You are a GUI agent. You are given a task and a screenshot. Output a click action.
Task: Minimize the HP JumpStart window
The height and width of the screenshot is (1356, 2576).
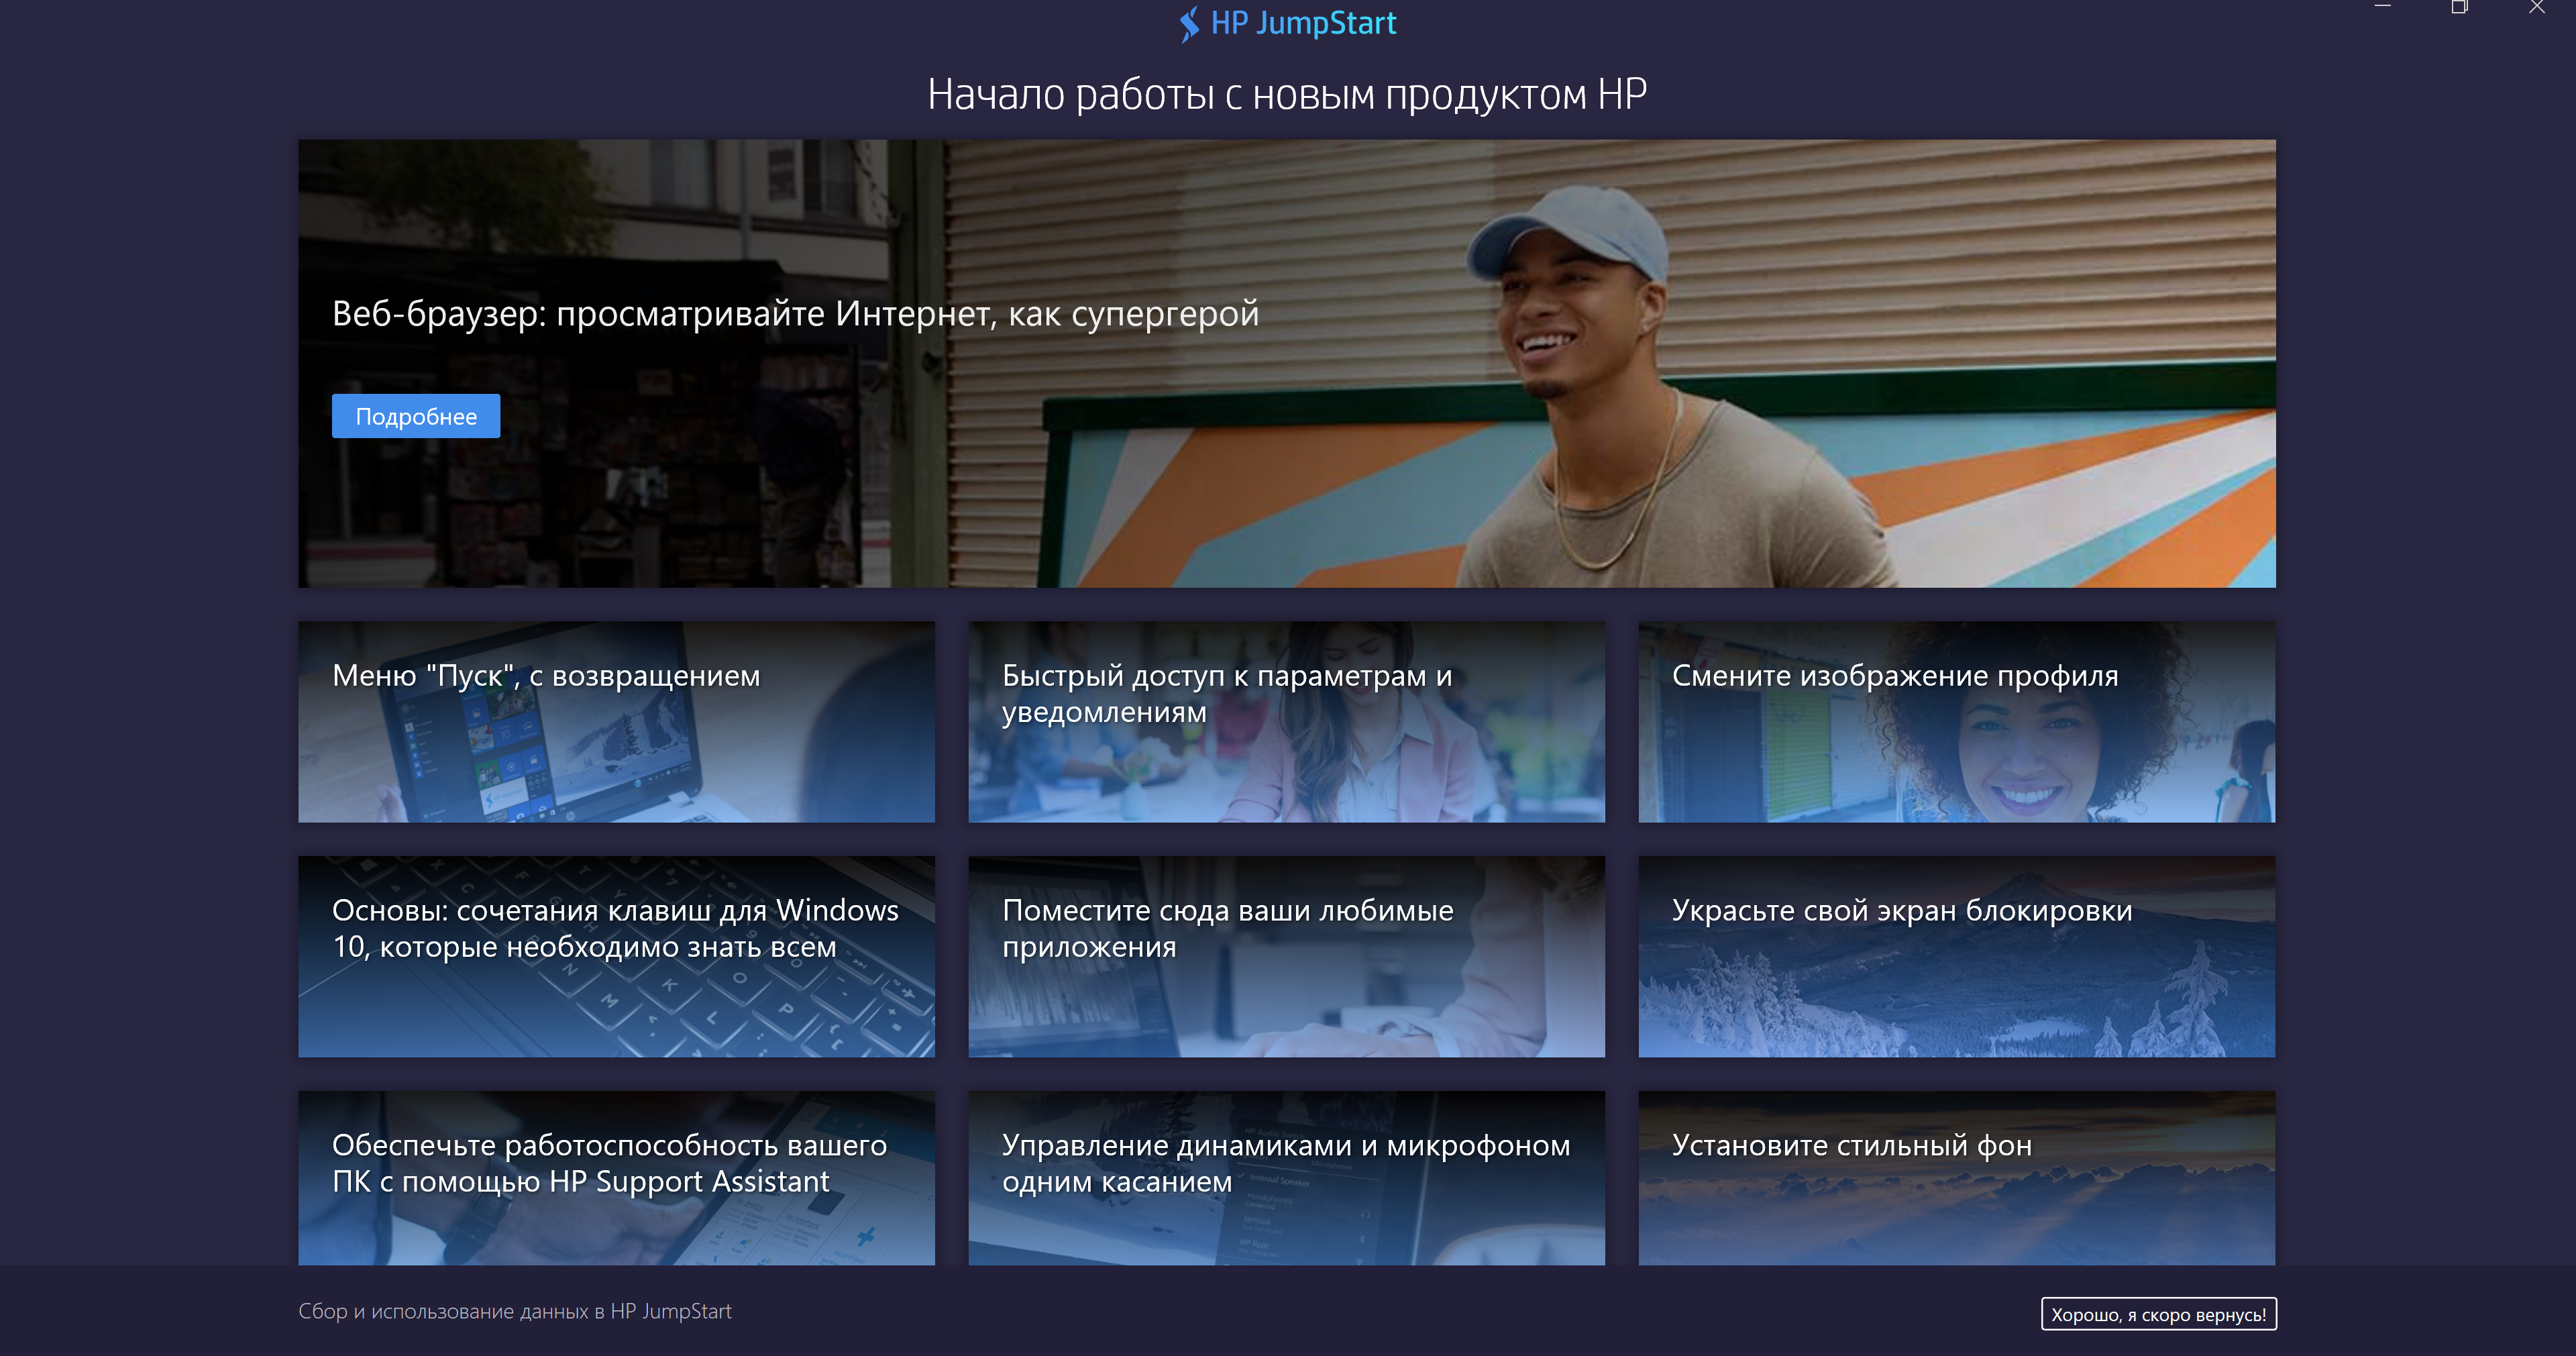[x=2383, y=8]
